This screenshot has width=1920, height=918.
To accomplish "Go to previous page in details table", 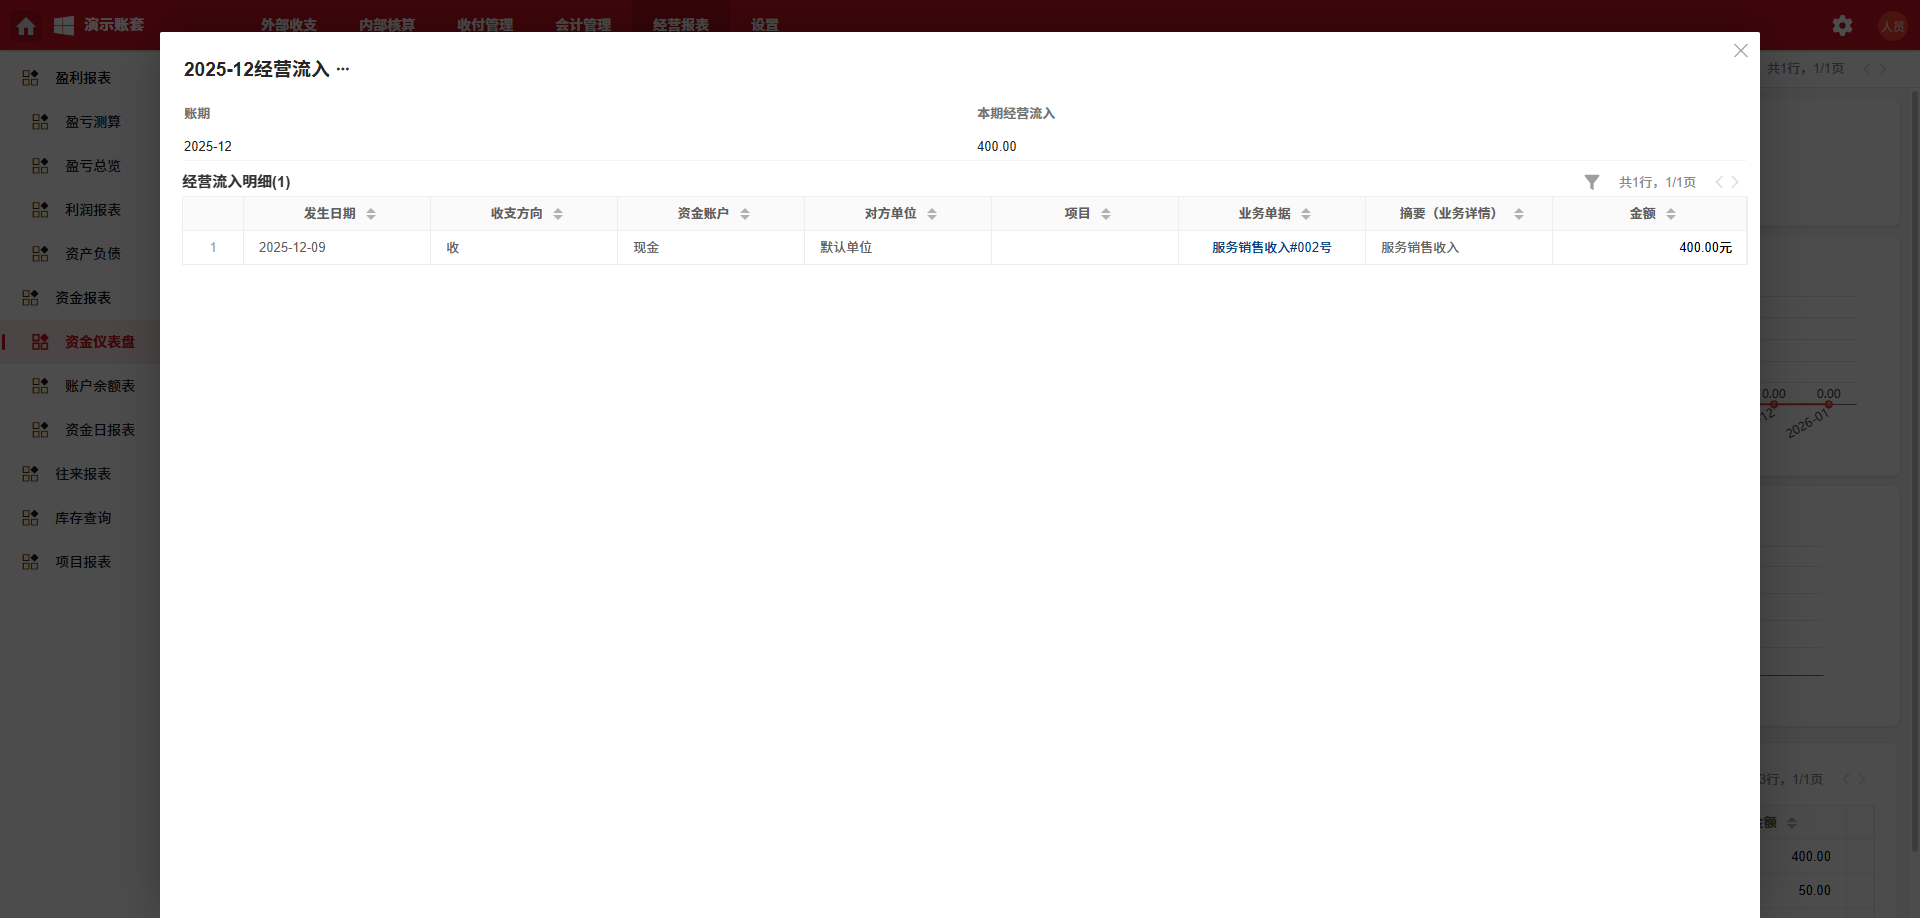I will coord(1719,182).
